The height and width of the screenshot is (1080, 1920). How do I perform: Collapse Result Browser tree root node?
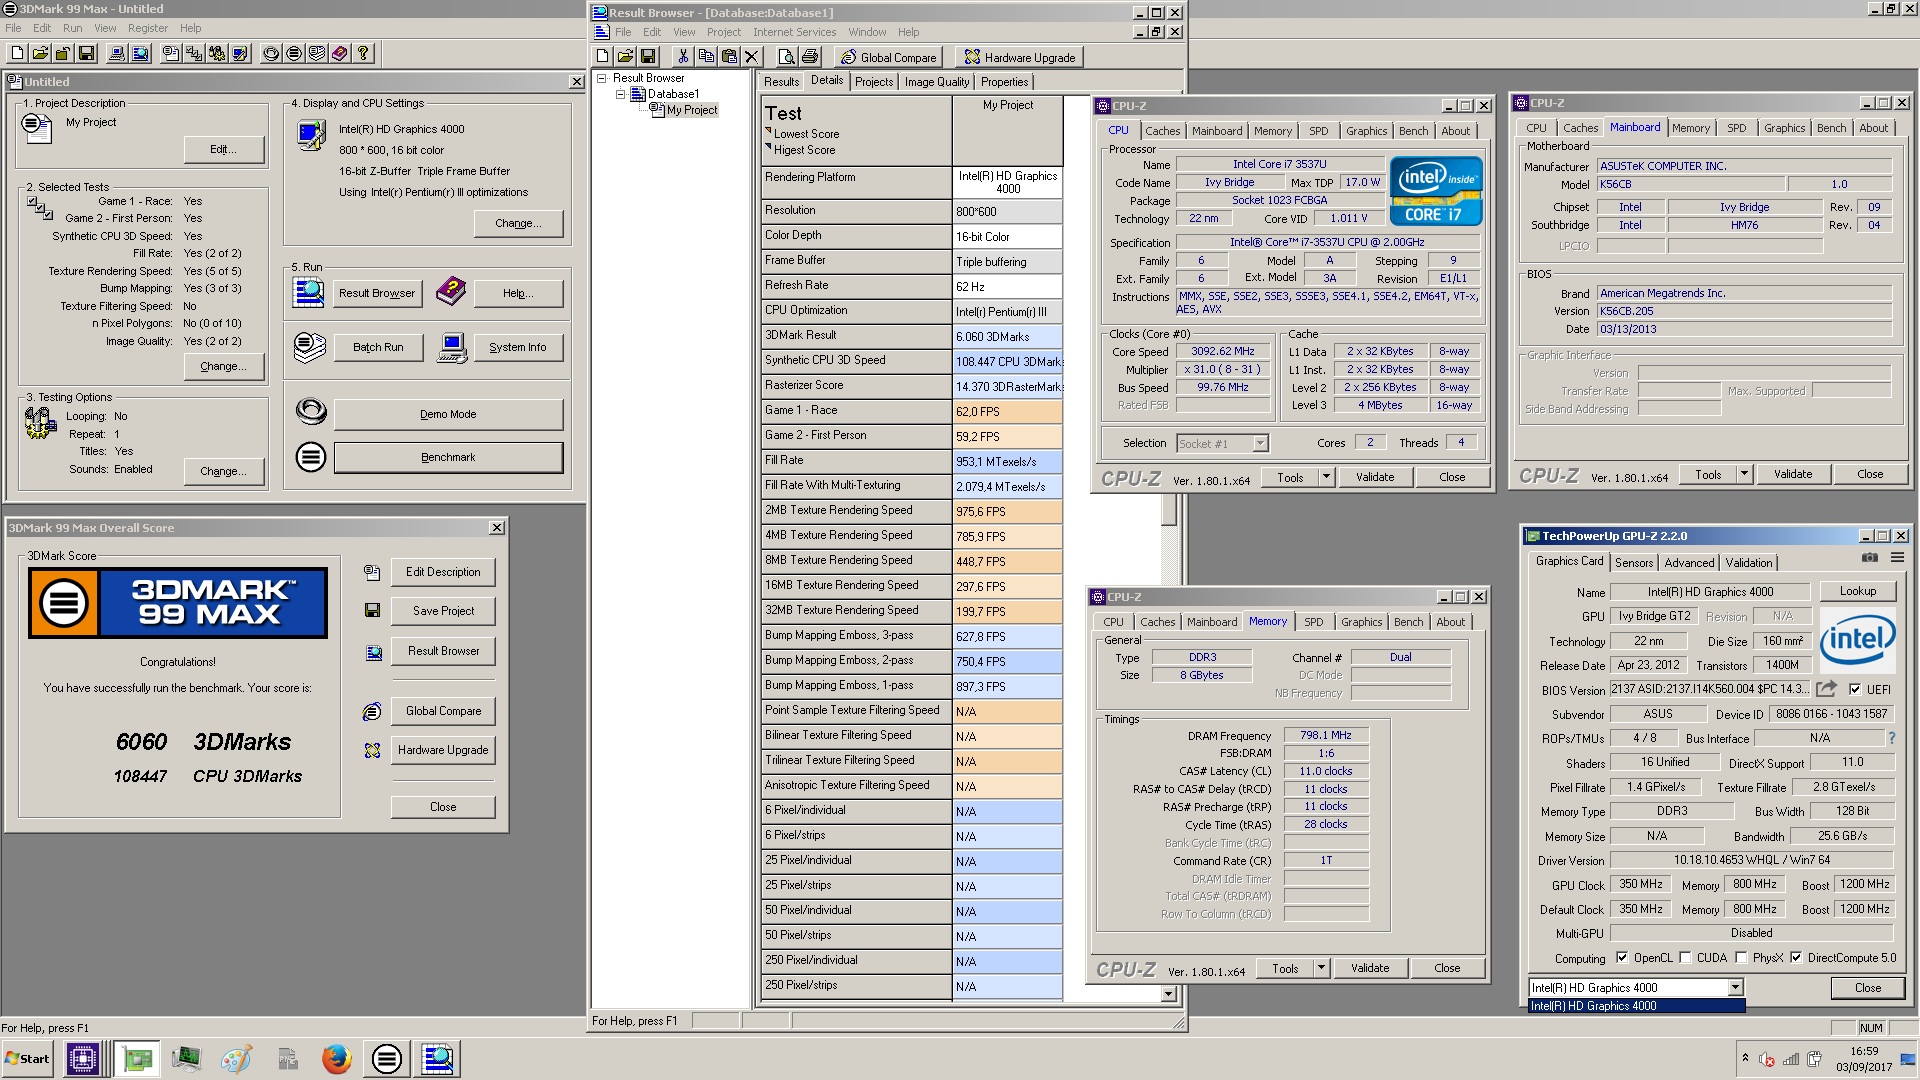tap(602, 78)
